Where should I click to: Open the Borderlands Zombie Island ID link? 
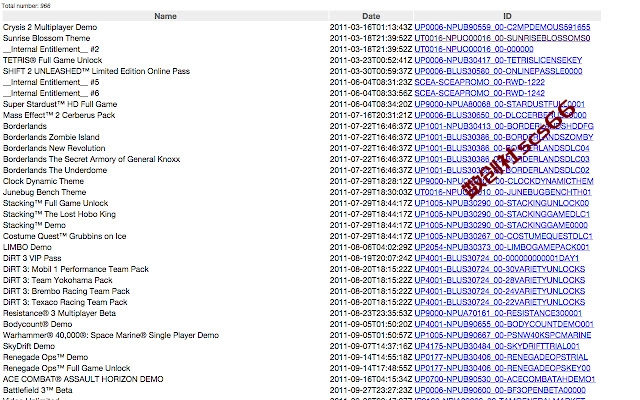pos(504,137)
